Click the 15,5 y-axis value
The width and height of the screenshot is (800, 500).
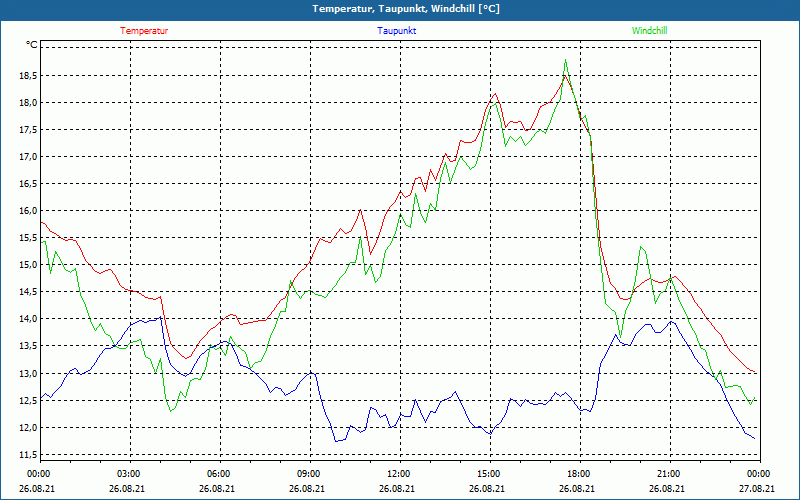[29, 238]
